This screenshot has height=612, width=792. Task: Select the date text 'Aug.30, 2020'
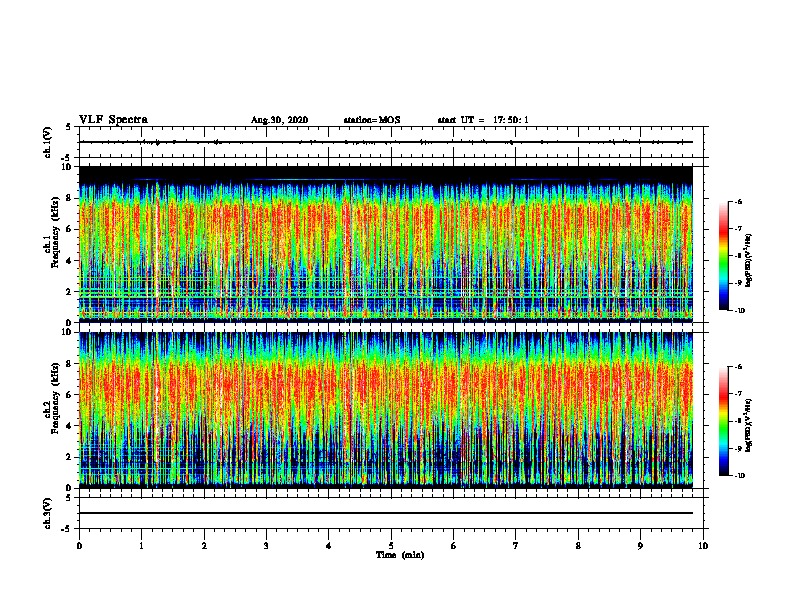coord(279,120)
